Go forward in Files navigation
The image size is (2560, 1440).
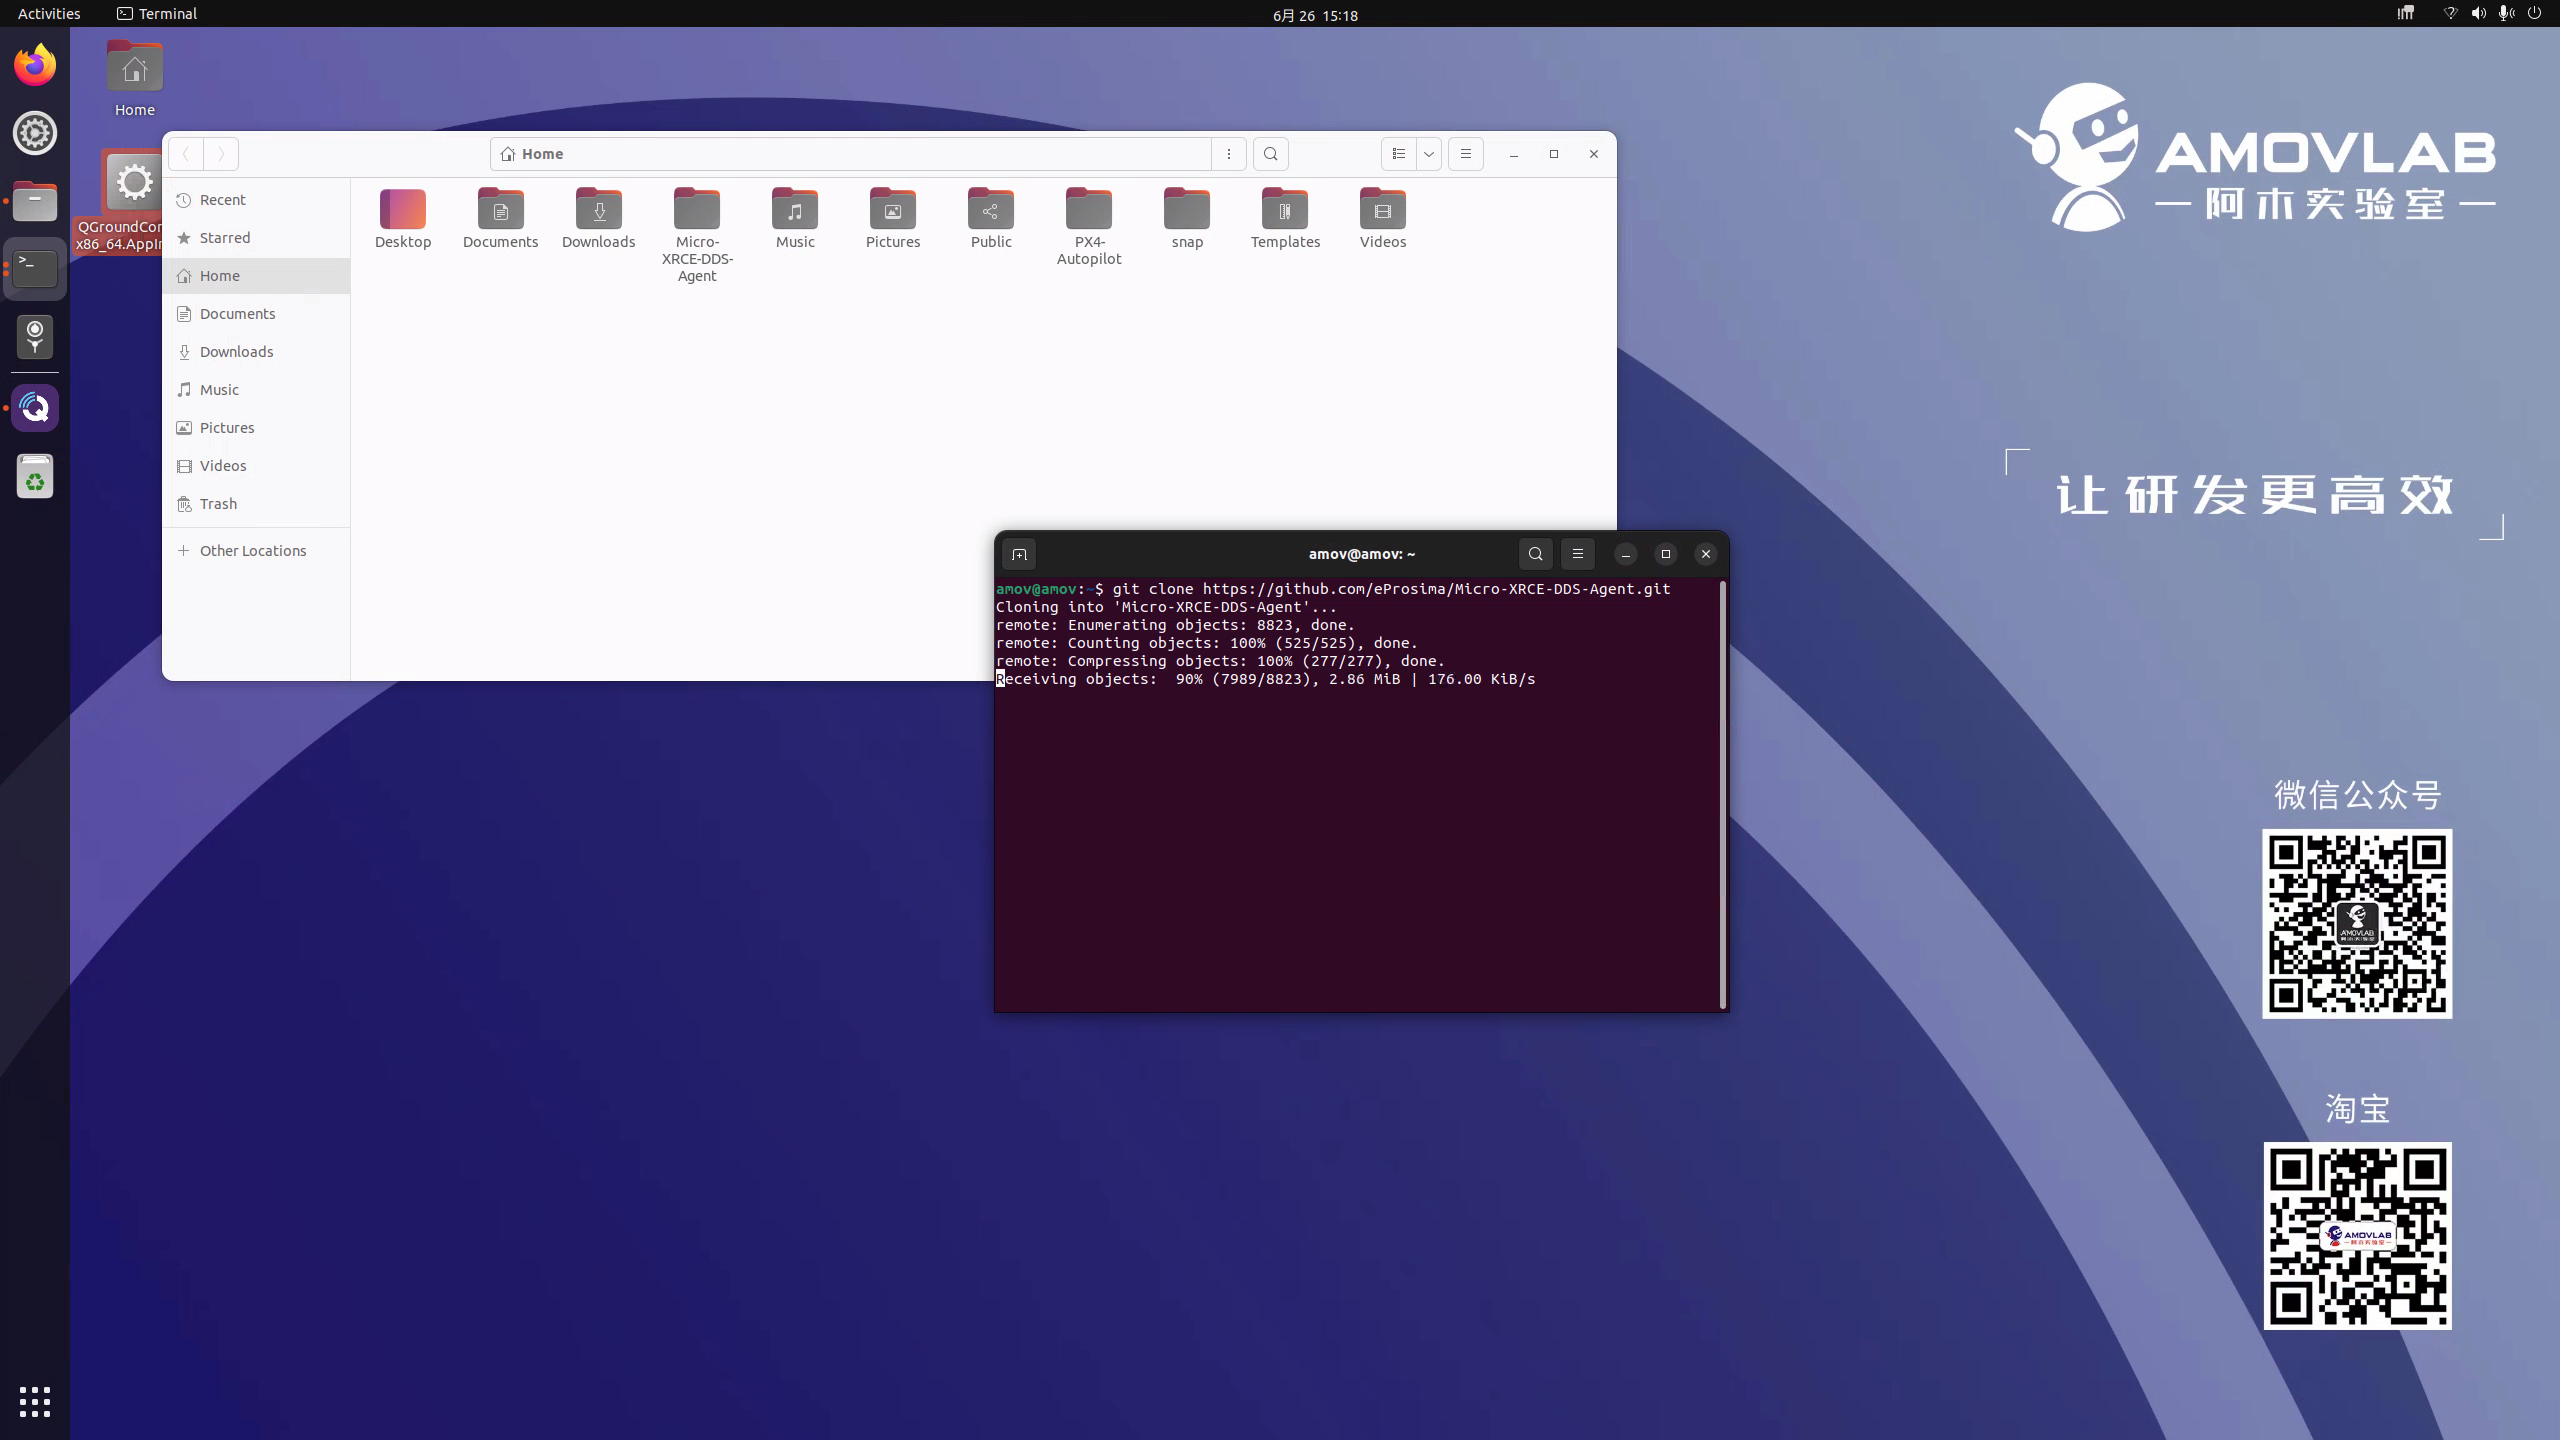pos(221,154)
